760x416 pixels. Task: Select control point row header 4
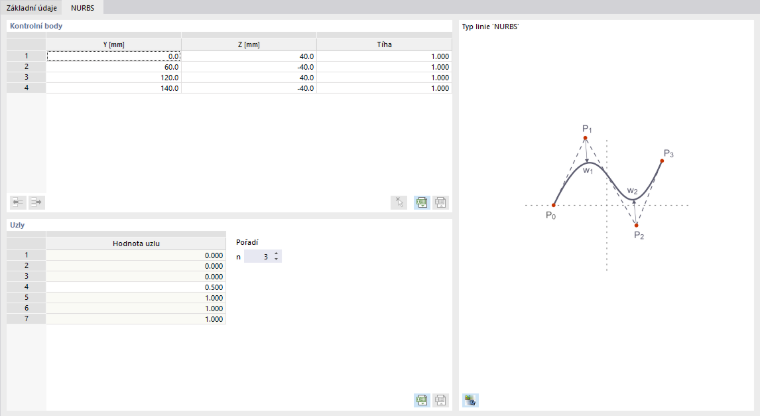click(x=26, y=88)
